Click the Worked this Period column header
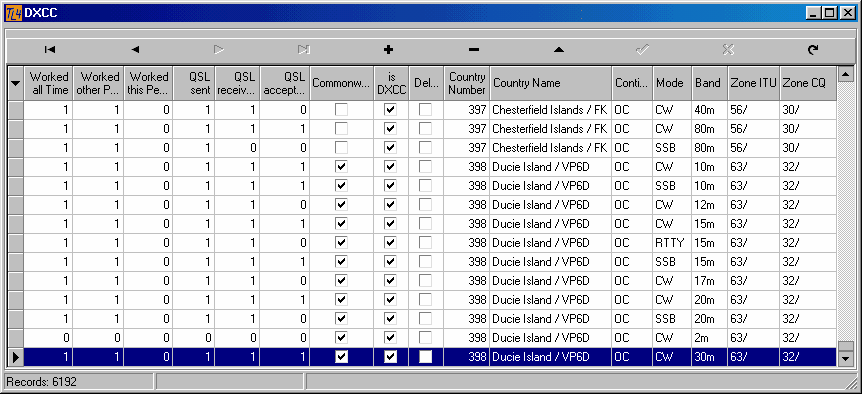This screenshot has width=862, height=394. coord(148,83)
